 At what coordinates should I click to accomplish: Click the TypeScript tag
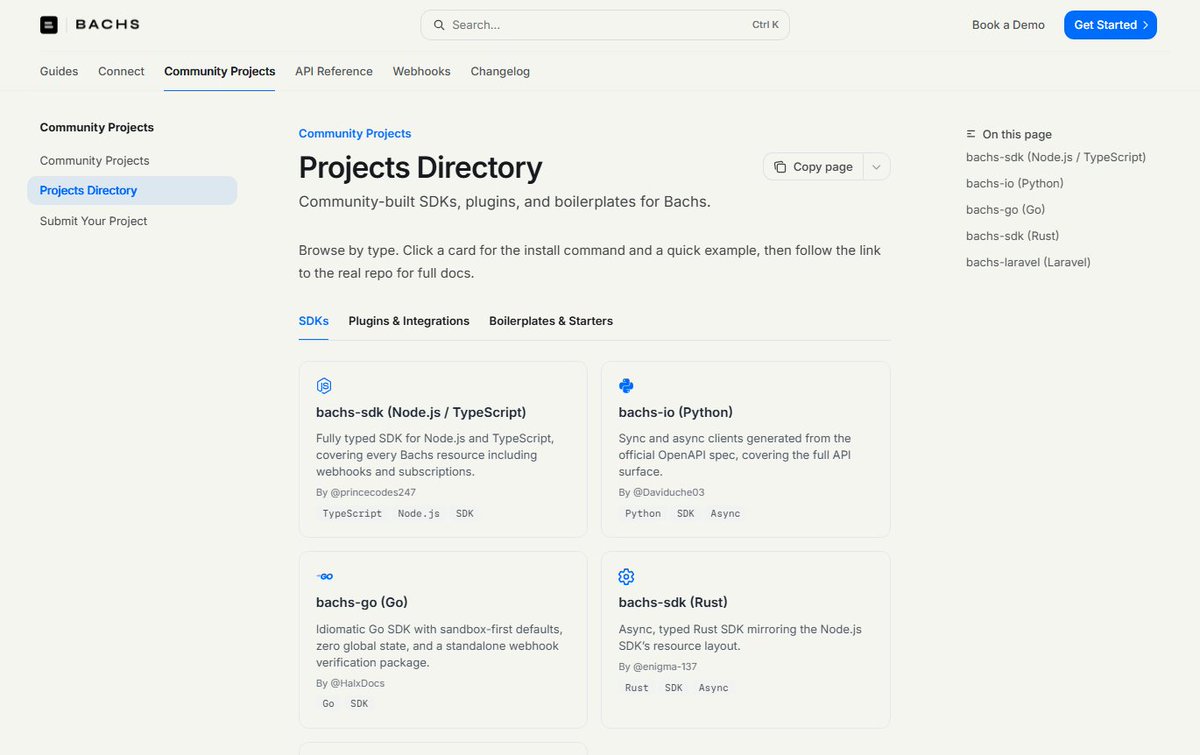[x=352, y=513]
